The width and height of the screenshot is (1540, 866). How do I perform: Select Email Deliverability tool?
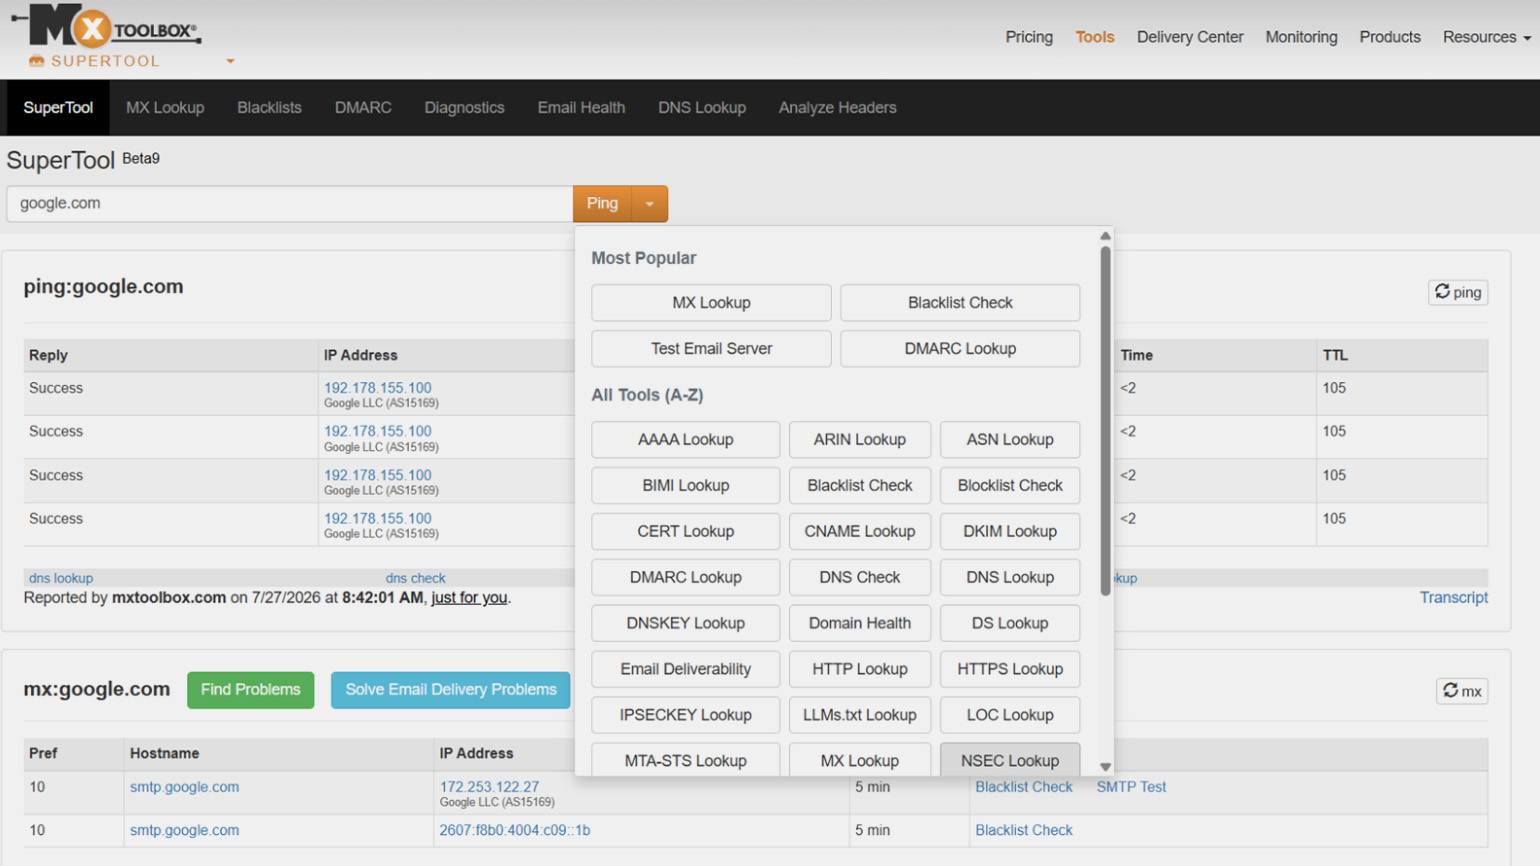tap(685, 670)
